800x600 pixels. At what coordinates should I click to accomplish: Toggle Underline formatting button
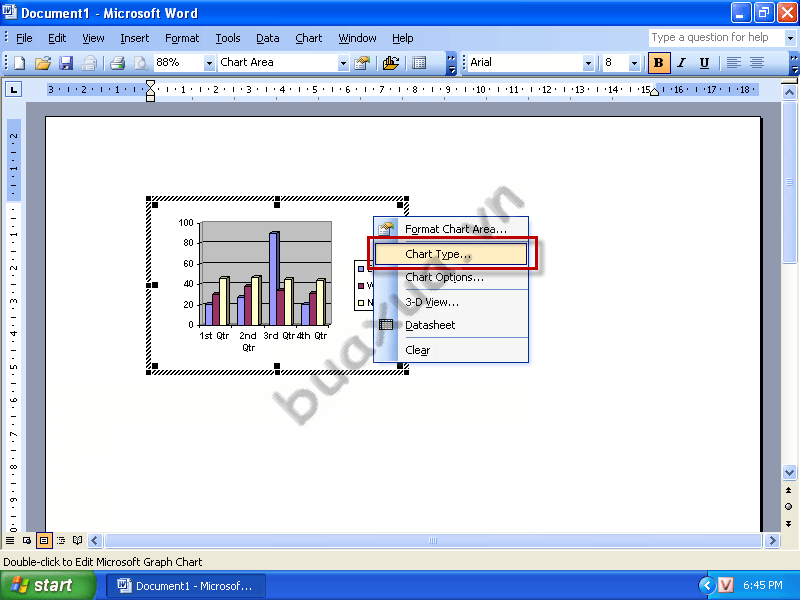tap(705, 63)
